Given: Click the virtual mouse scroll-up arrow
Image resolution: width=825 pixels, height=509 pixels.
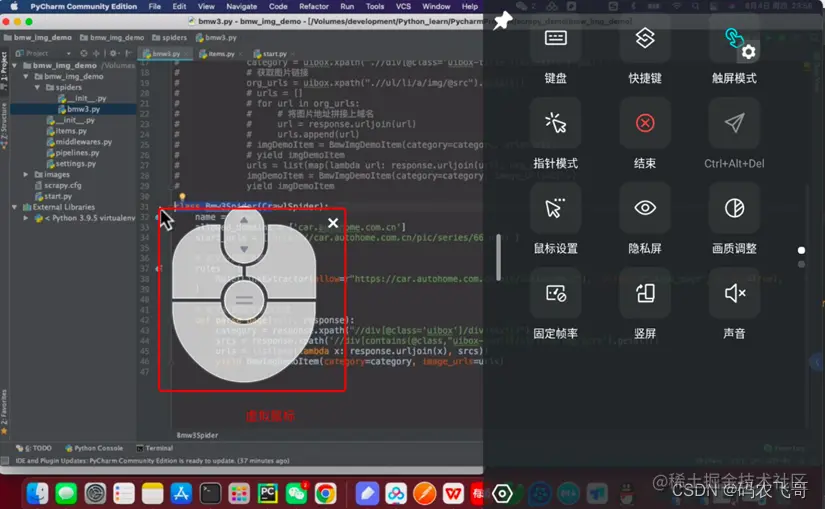Looking at the screenshot, I should pyautogui.click(x=244, y=220).
